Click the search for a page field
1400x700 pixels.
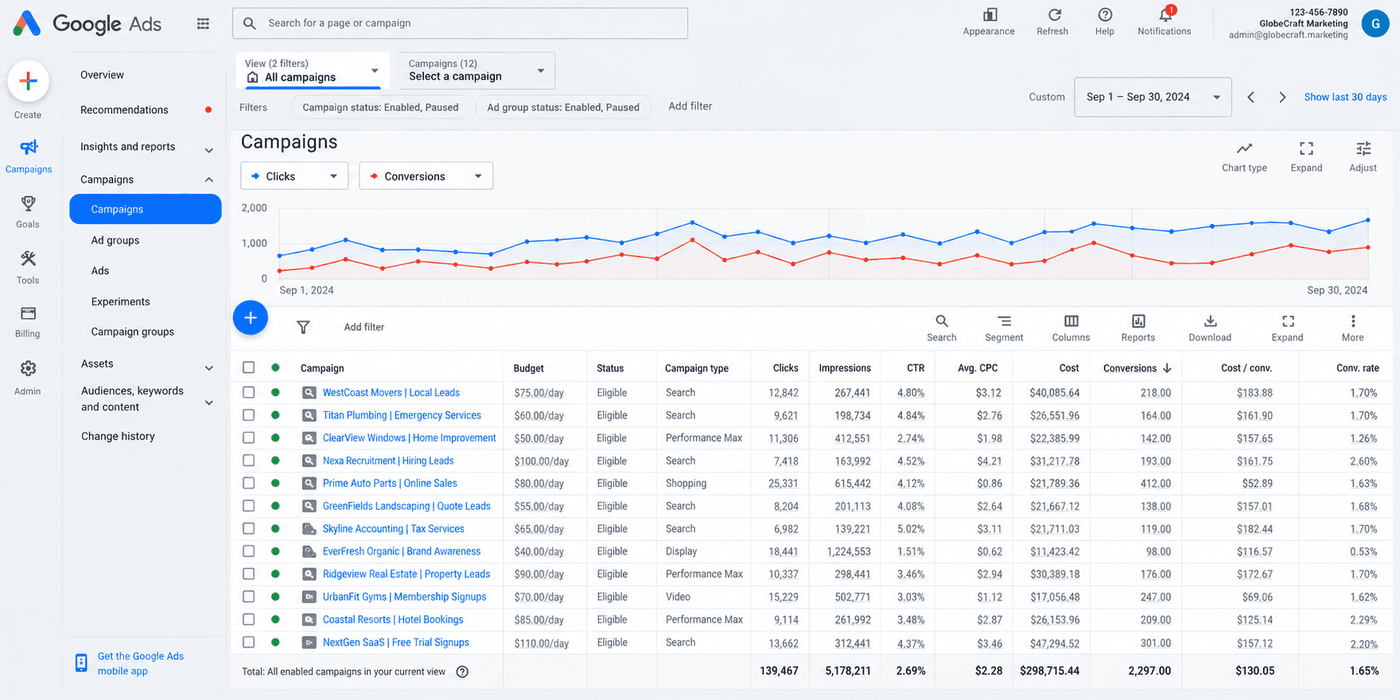click(x=460, y=23)
